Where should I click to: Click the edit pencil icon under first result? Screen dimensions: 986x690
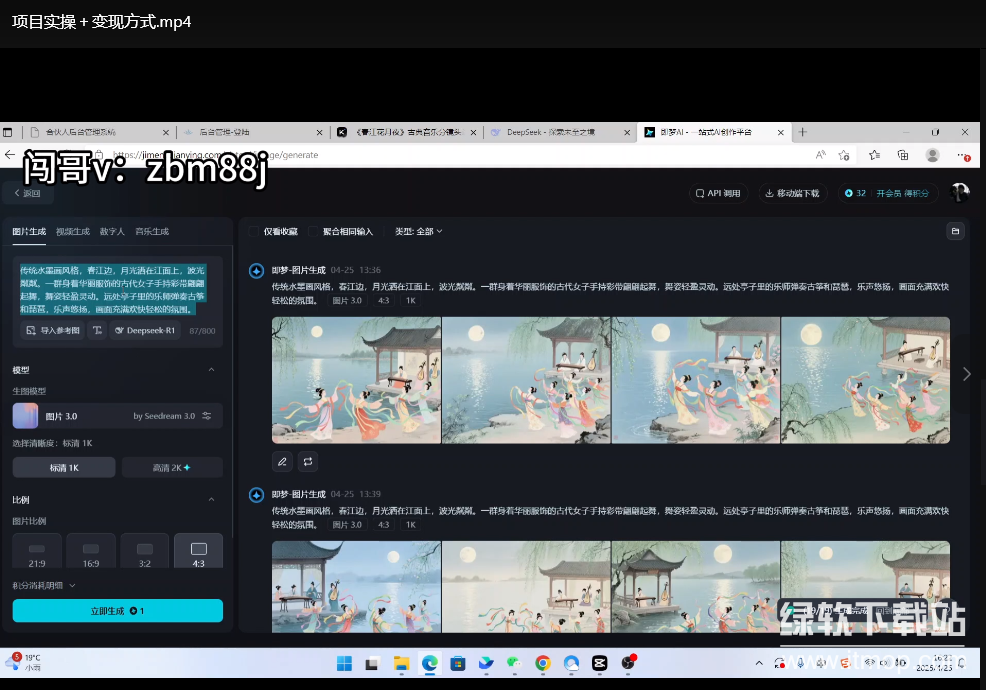pyautogui.click(x=282, y=462)
